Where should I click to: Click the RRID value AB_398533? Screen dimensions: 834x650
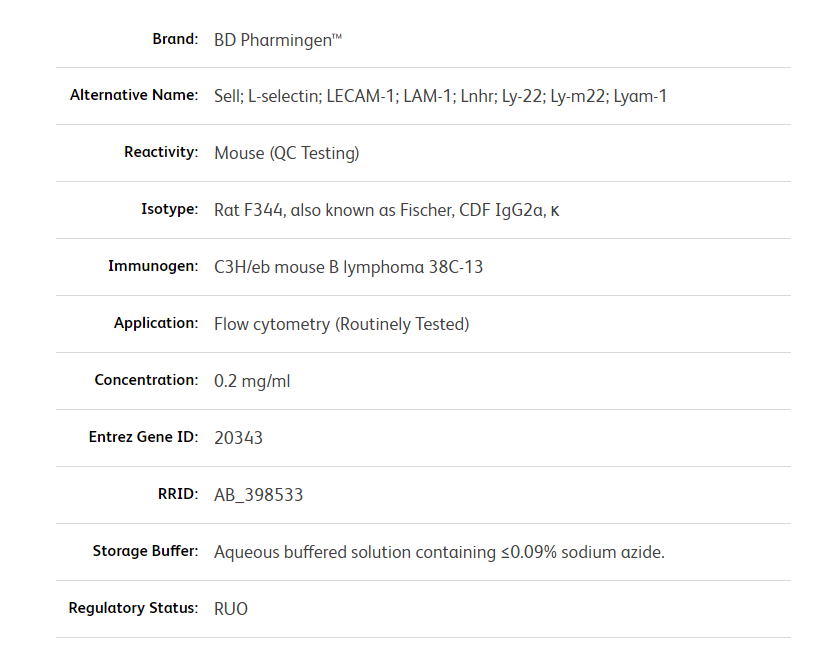[258, 495]
